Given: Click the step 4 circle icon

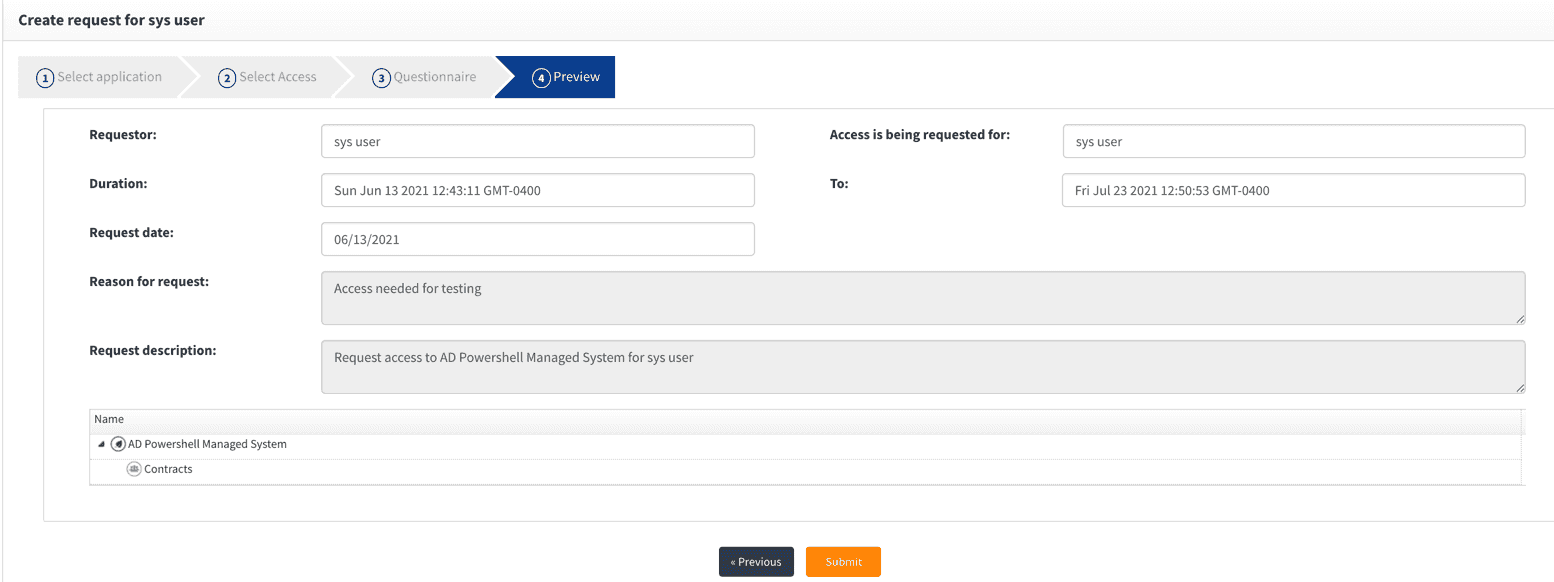Looking at the screenshot, I should coord(541,78).
